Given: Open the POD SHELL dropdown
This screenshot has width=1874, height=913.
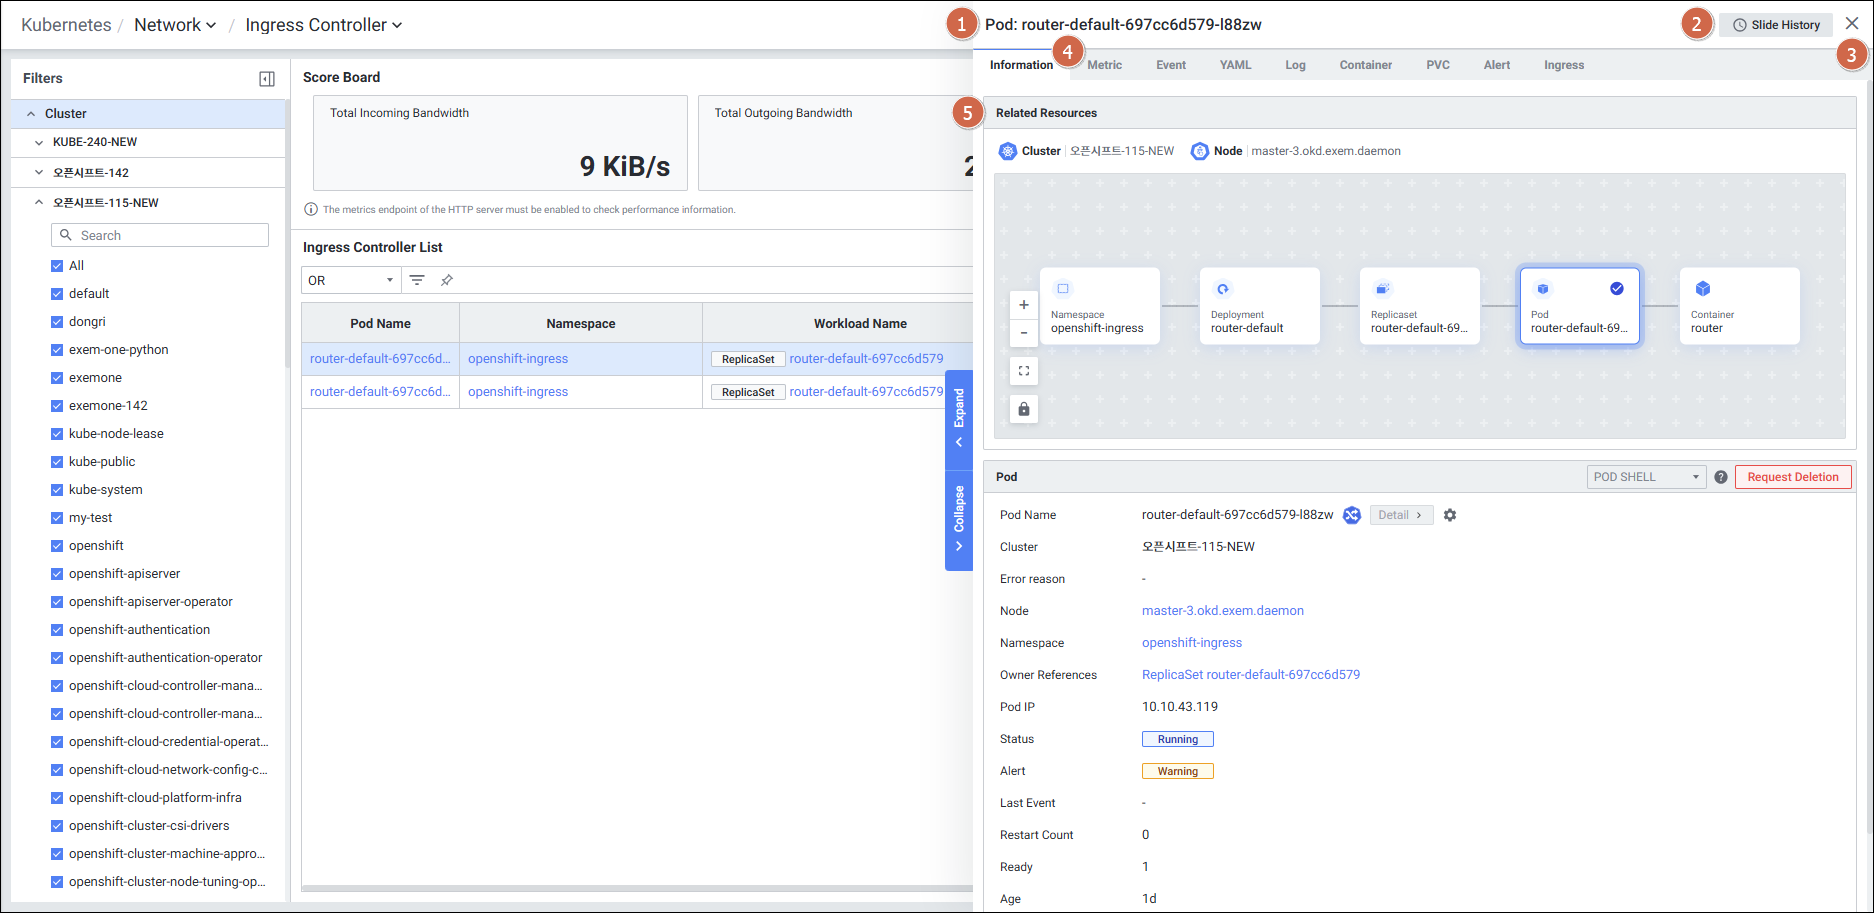Looking at the screenshot, I should point(1645,477).
